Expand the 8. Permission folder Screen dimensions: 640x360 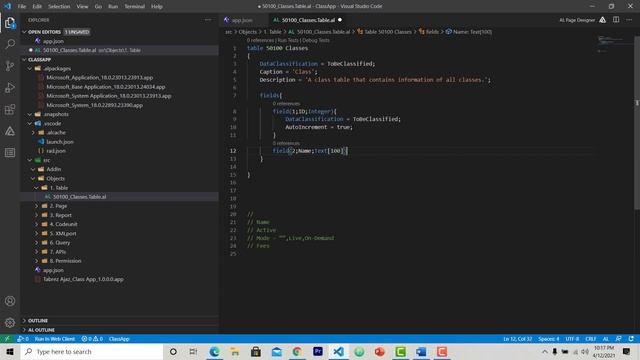(37, 261)
